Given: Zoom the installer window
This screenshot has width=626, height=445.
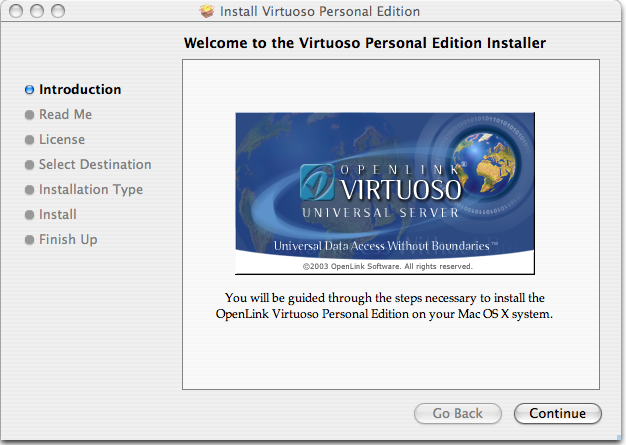Looking at the screenshot, I should point(58,11).
